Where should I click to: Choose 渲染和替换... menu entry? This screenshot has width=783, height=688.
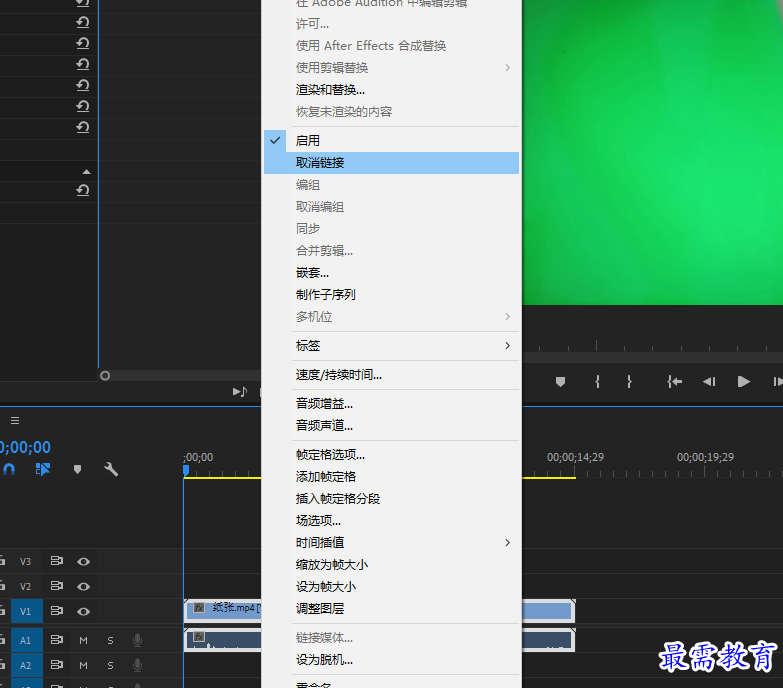click(391, 90)
